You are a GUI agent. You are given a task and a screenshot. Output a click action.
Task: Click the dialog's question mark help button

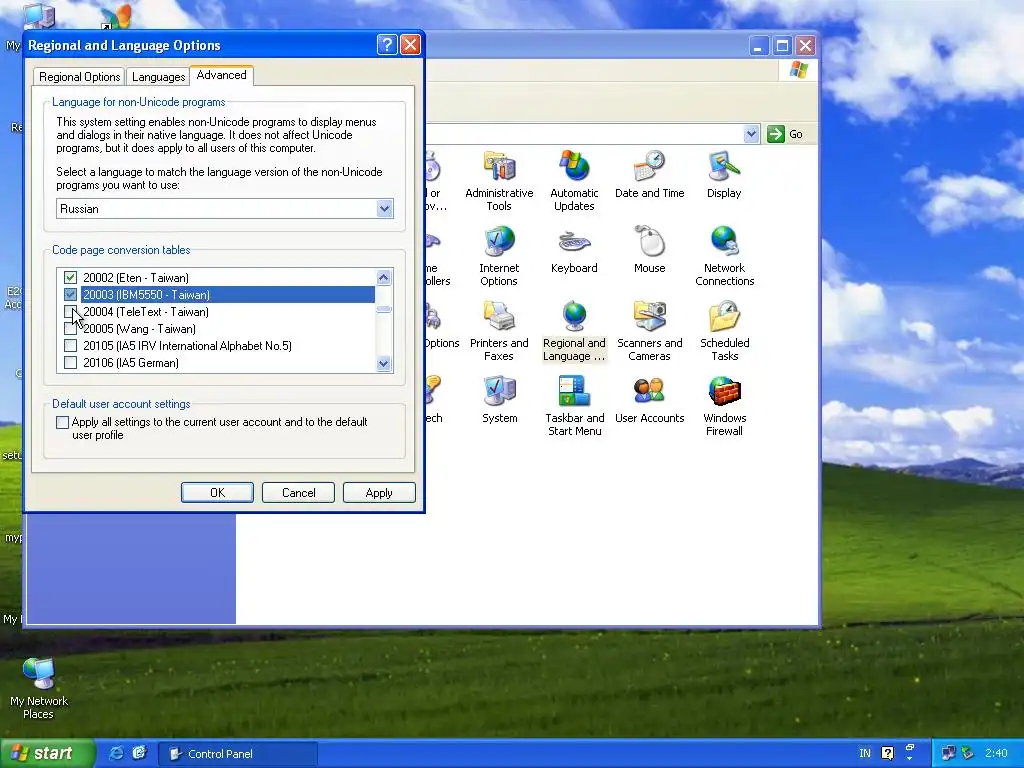(x=387, y=45)
